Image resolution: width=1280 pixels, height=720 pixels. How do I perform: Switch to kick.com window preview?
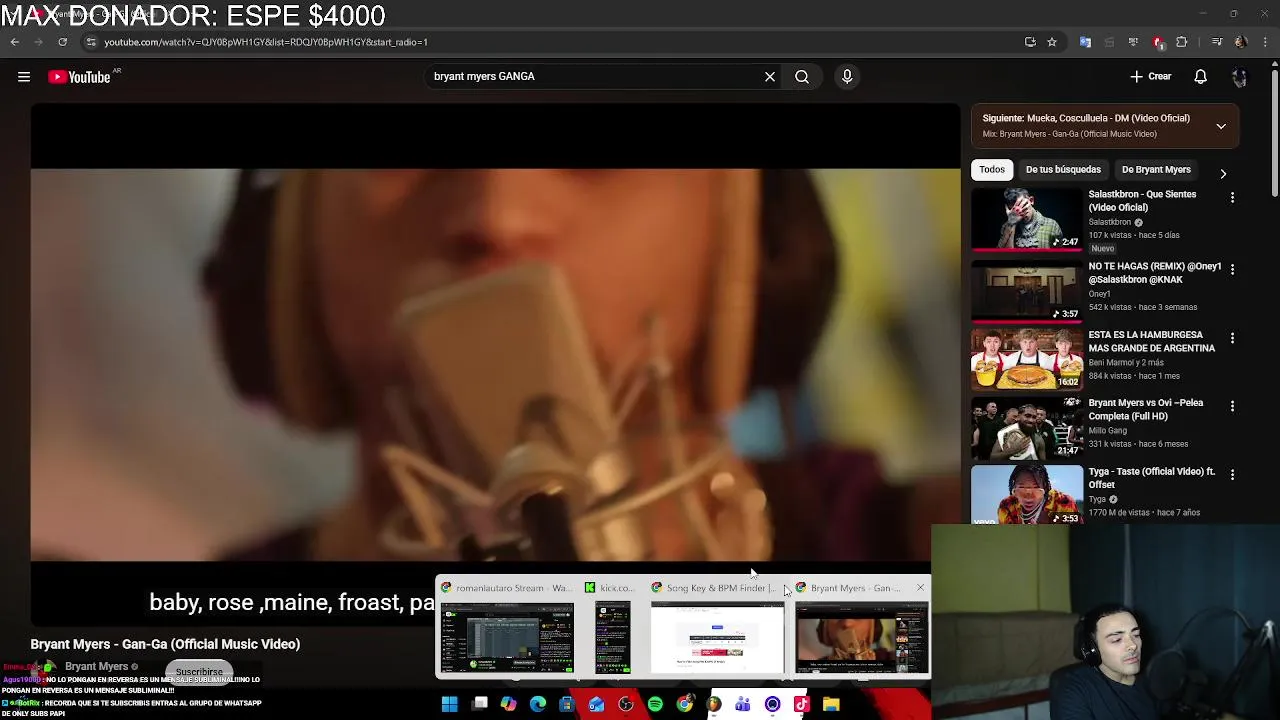(x=612, y=628)
